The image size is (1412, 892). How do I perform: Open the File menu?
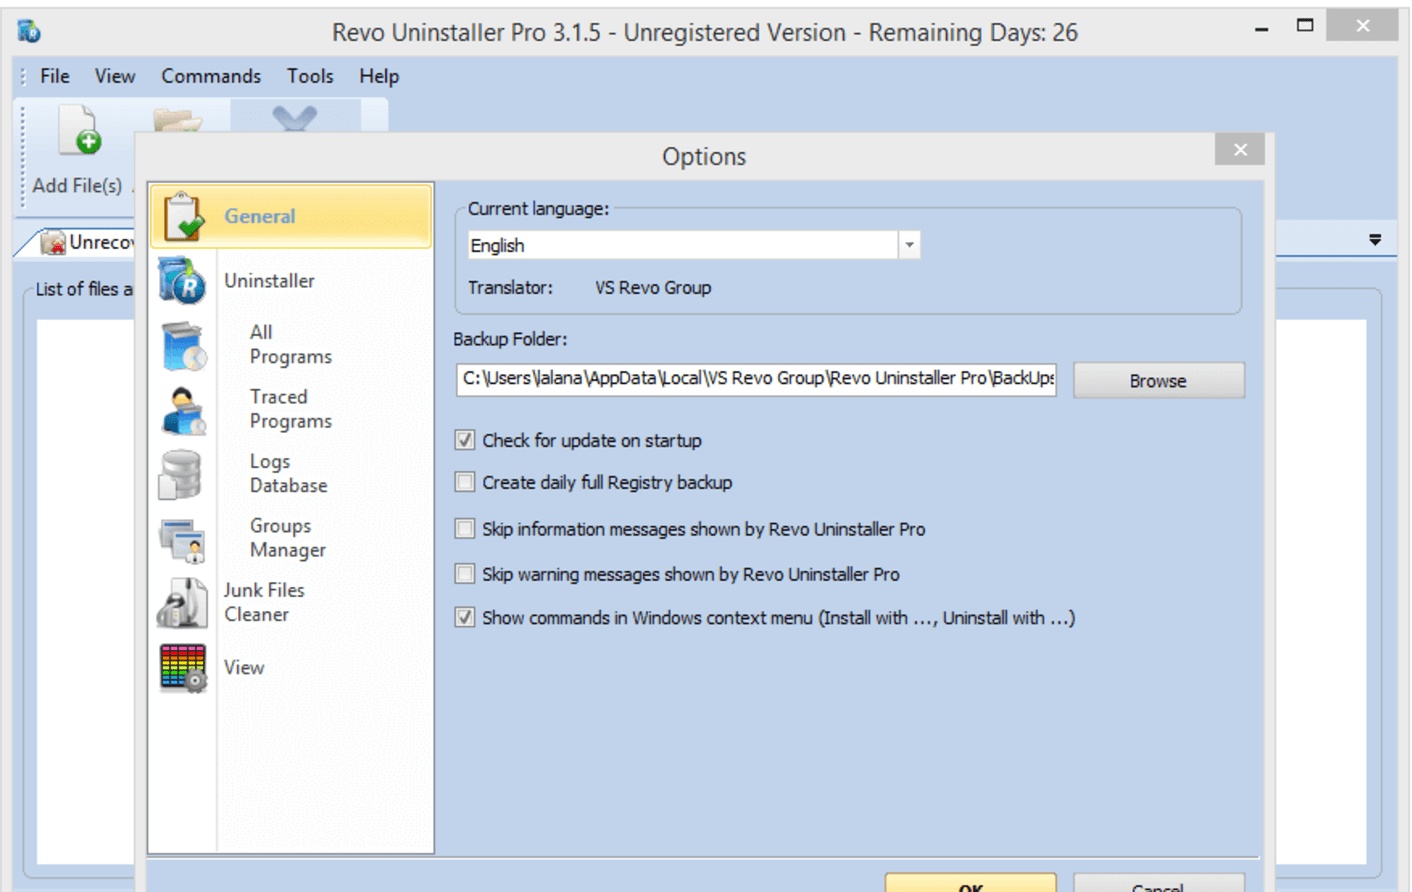(x=55, y=76)
